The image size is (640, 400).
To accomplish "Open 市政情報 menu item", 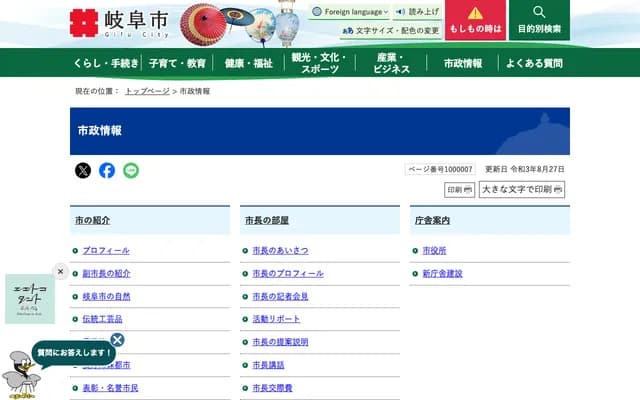I will [463, 63].
